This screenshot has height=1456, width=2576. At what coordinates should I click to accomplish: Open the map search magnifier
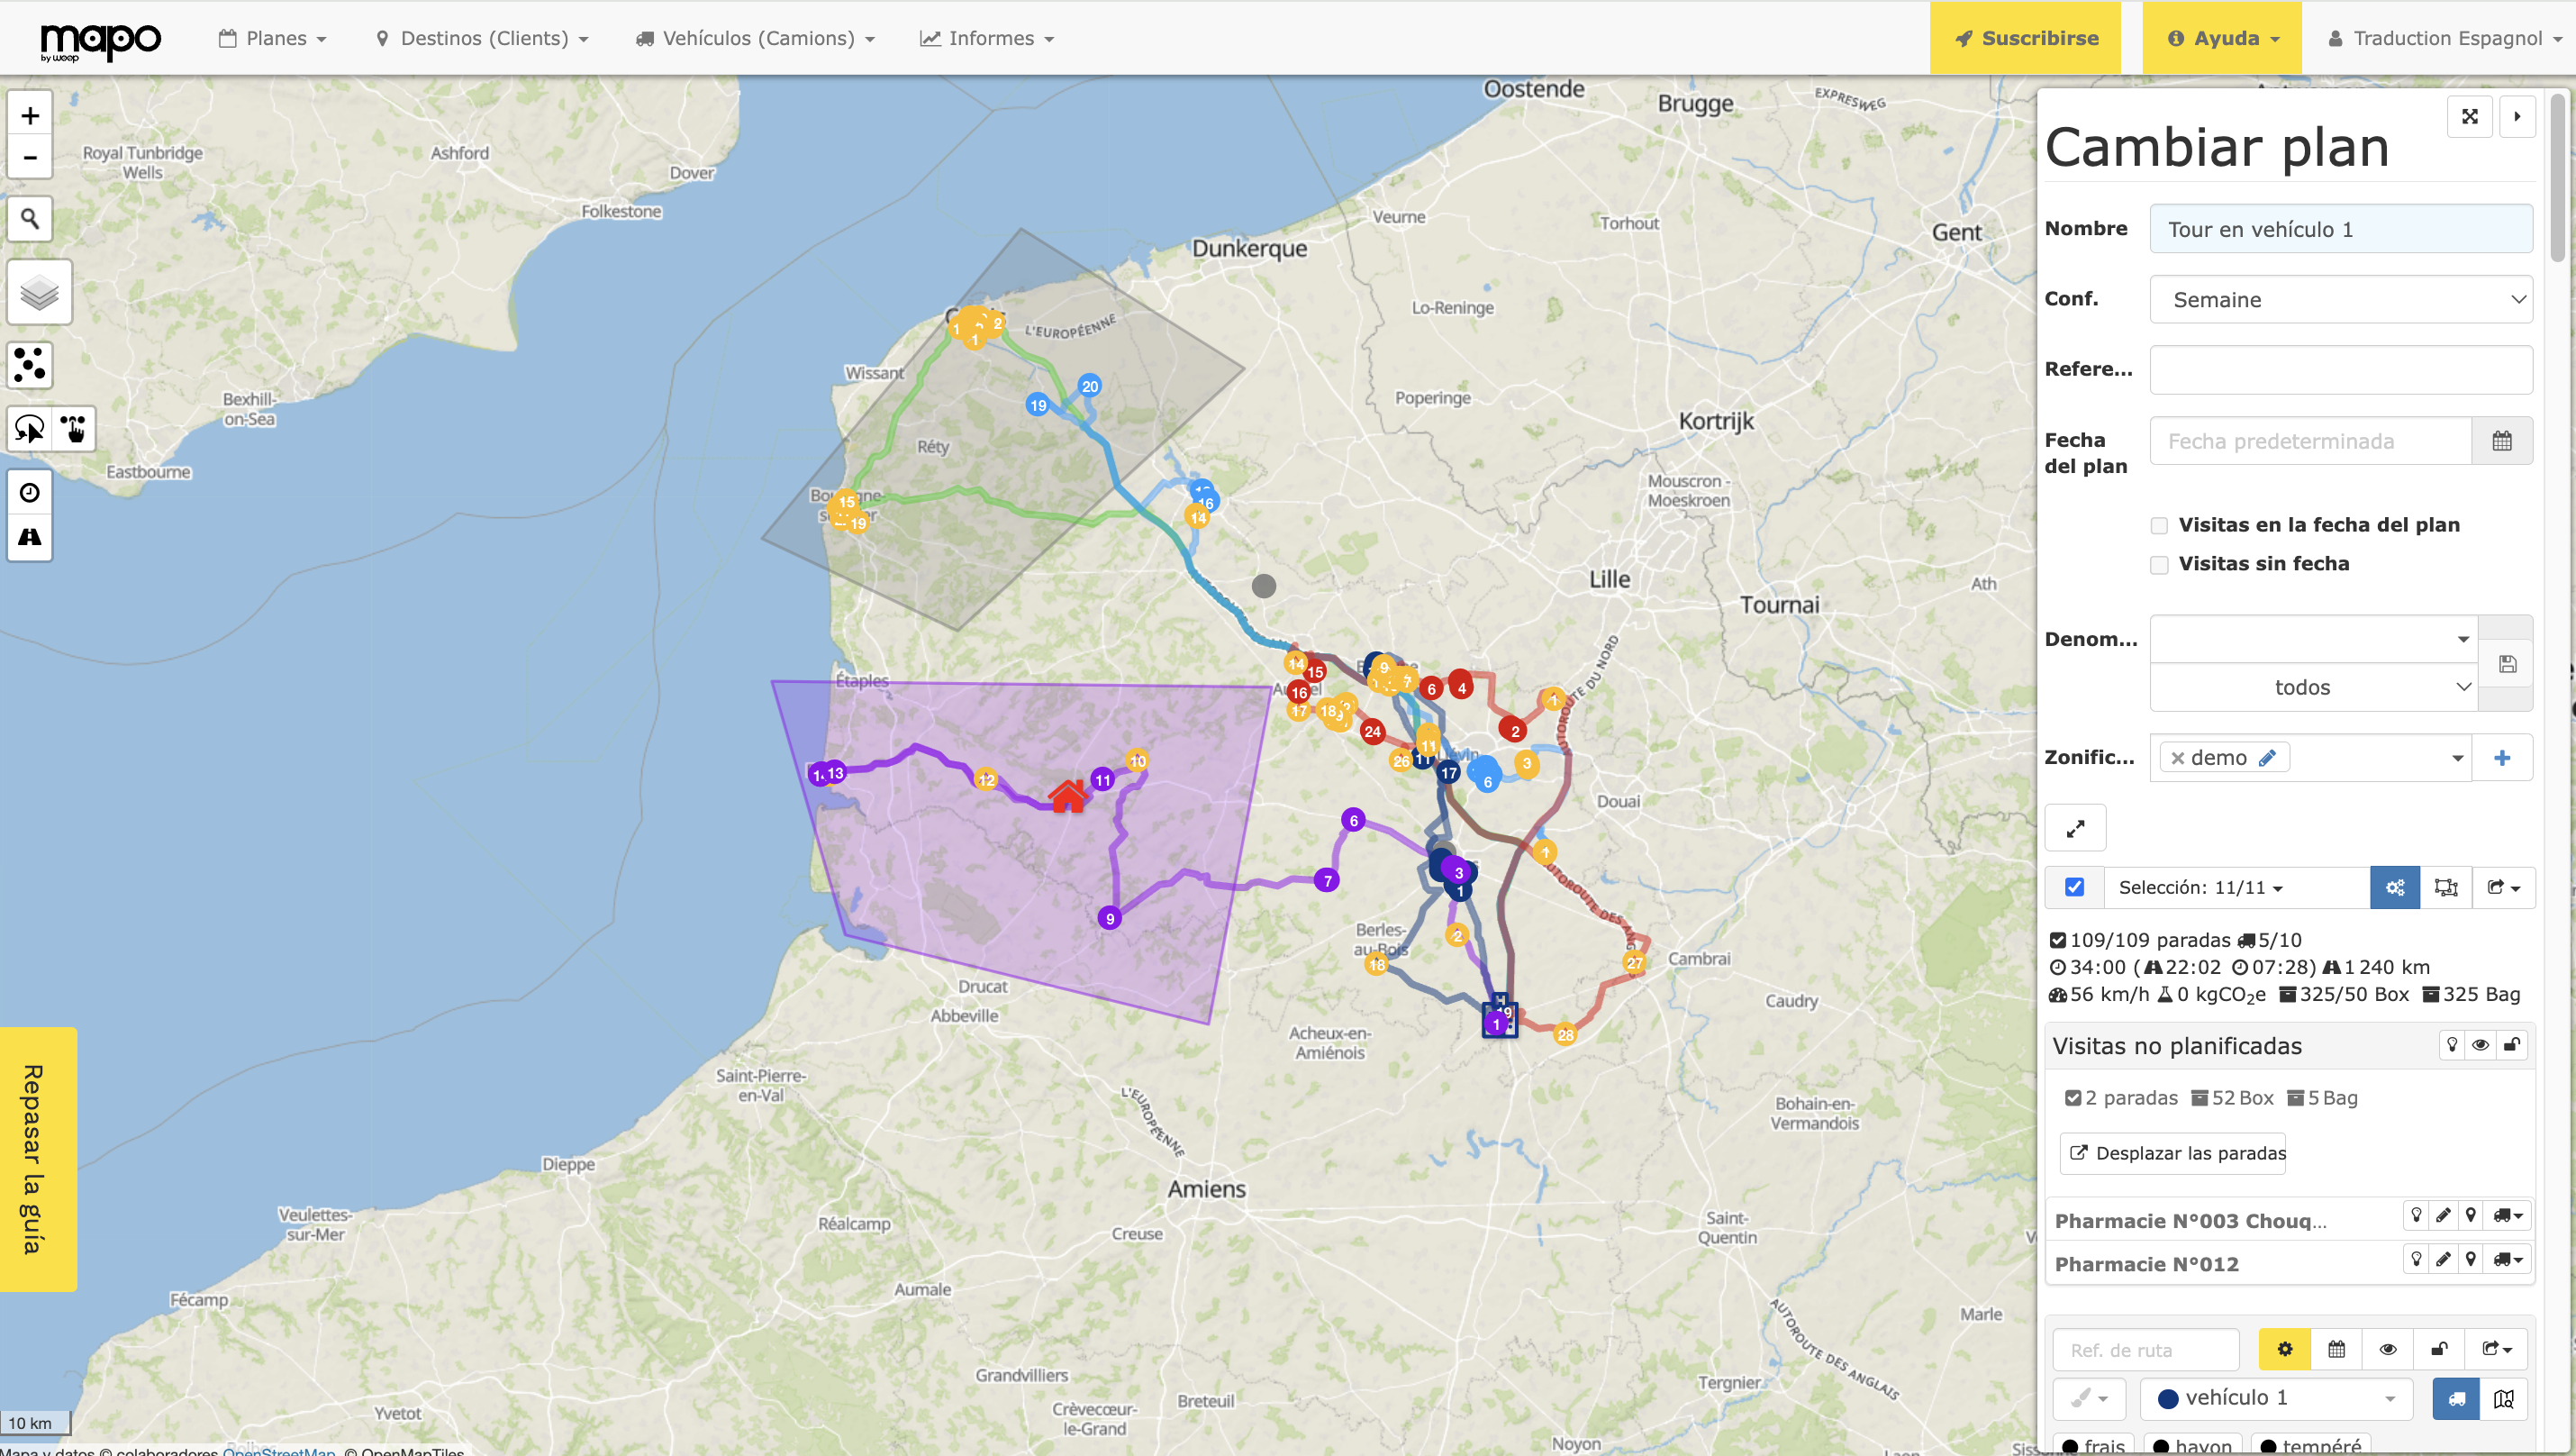[30, 218]
